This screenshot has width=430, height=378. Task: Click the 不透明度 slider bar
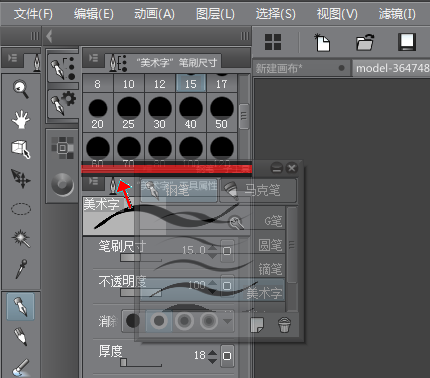(141, 293)
